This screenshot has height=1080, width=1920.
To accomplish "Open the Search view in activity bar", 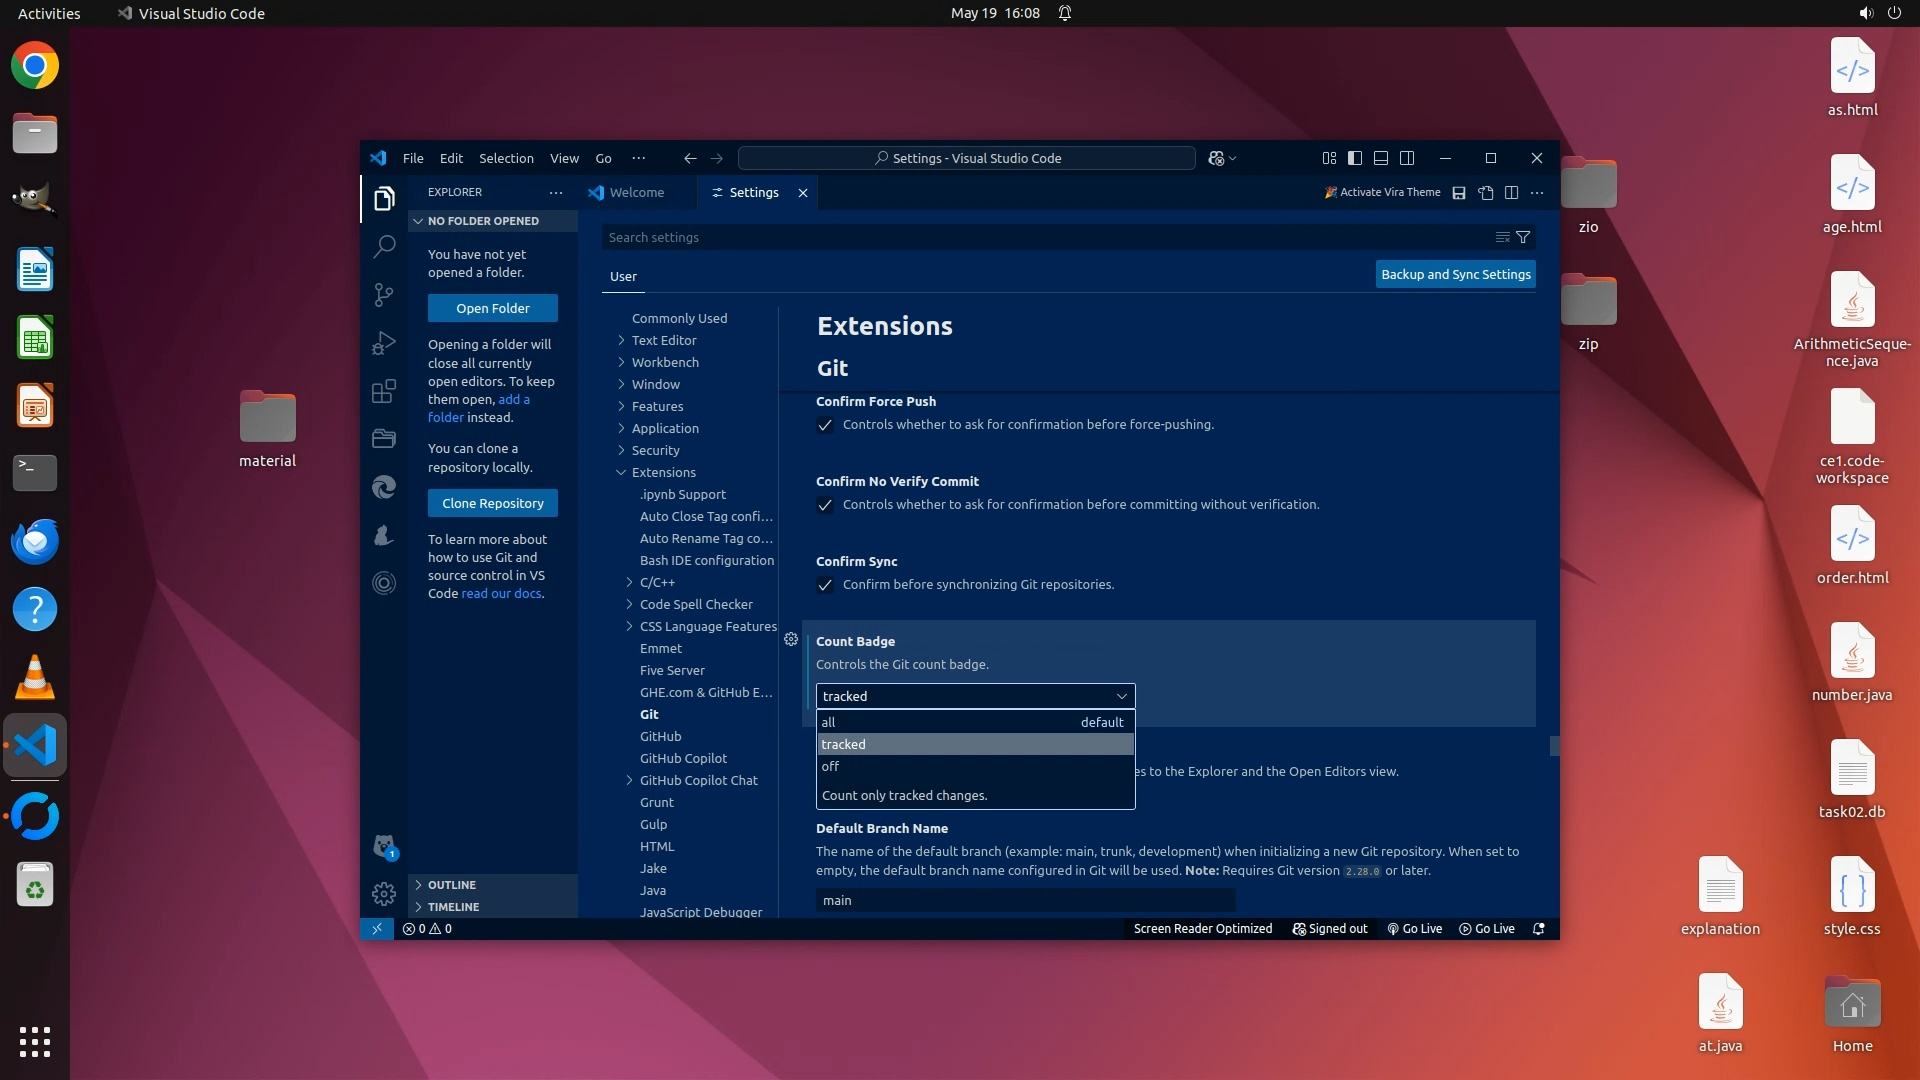I will tap(384, 246).
